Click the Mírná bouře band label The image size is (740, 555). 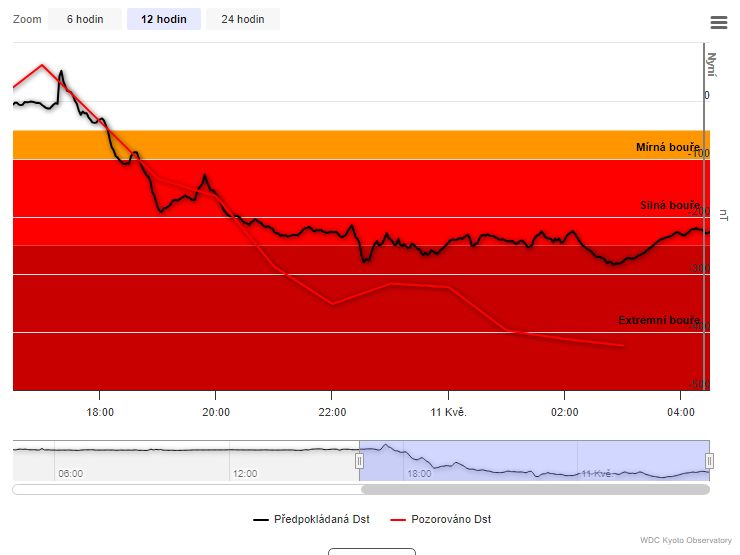[667, 147]
